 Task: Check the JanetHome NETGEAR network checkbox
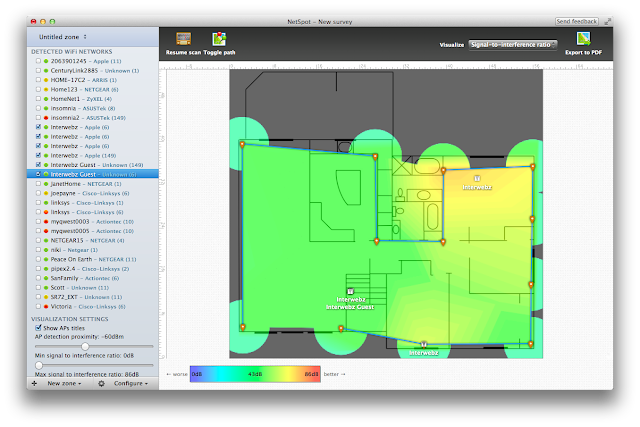pos(38,184)
